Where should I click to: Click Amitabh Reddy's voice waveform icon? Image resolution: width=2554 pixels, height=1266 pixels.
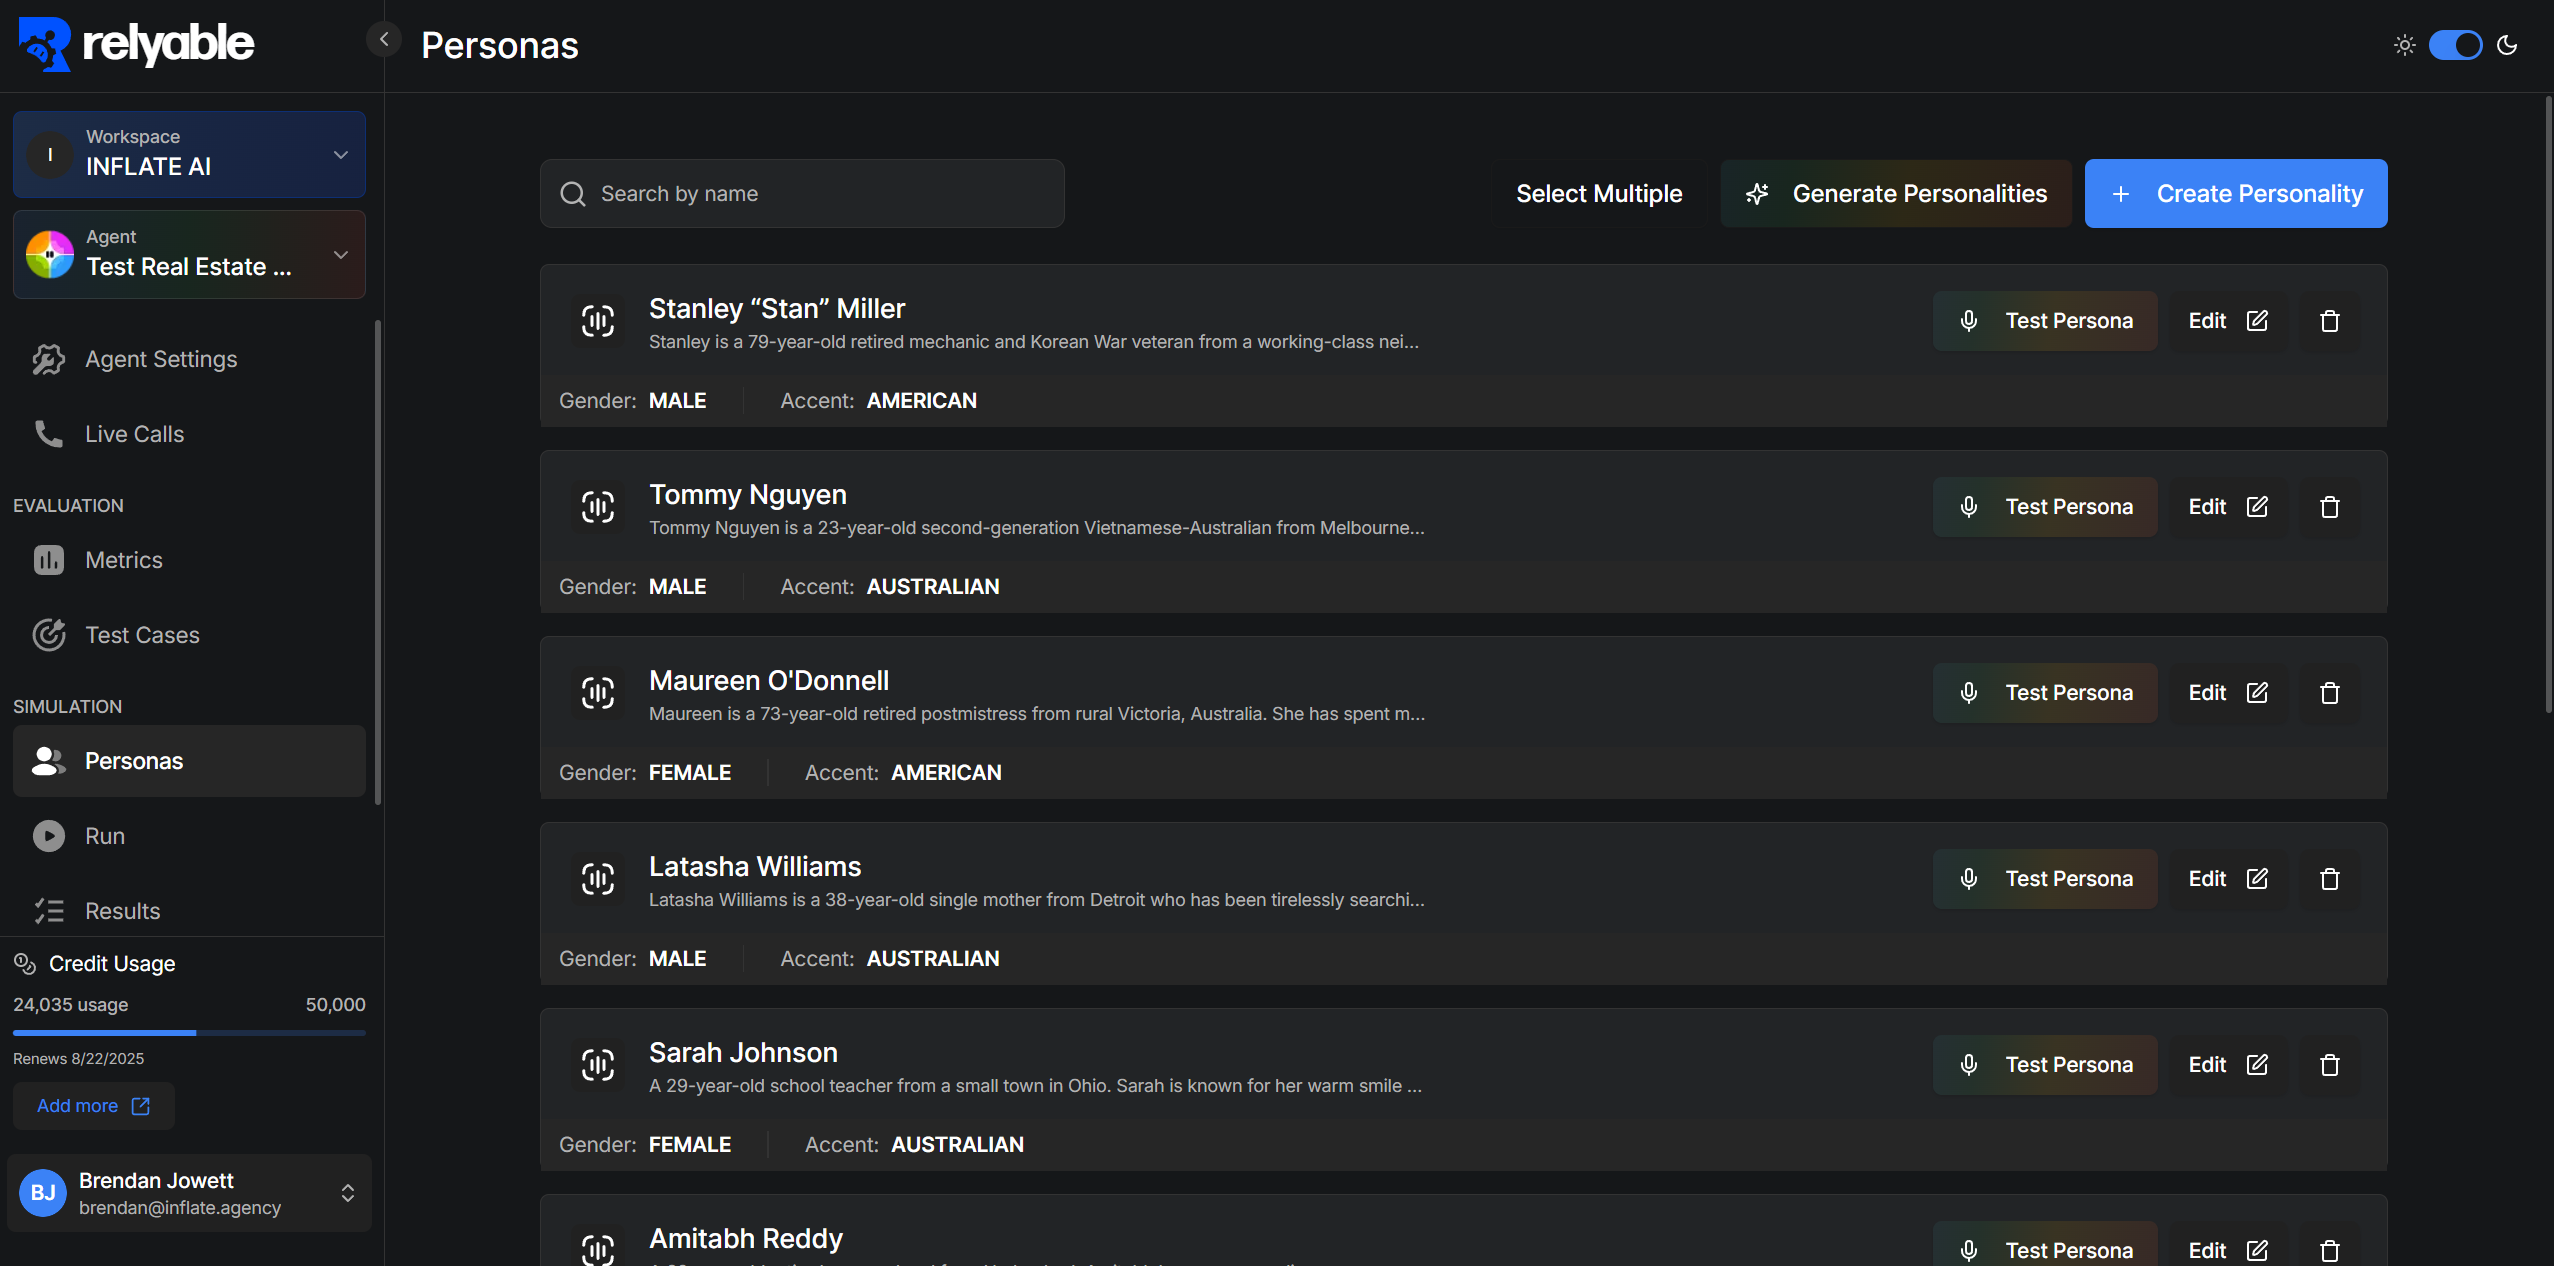point(598,1248)
